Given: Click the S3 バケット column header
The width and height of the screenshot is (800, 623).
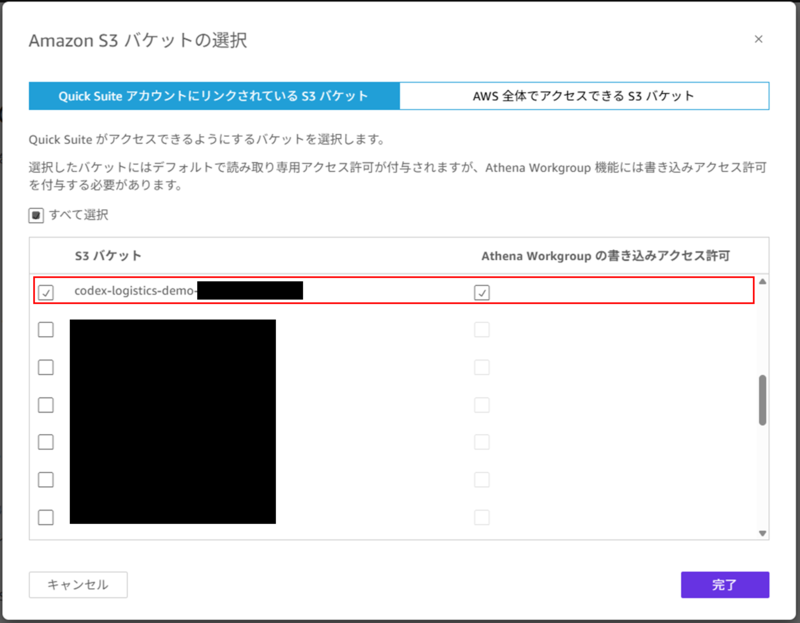Looking at the screenshot, I should (108, 256).
